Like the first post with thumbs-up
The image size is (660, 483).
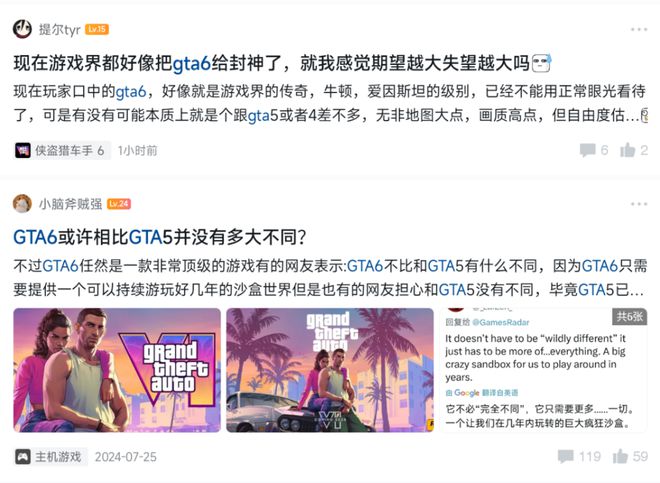tap(627, 150)
